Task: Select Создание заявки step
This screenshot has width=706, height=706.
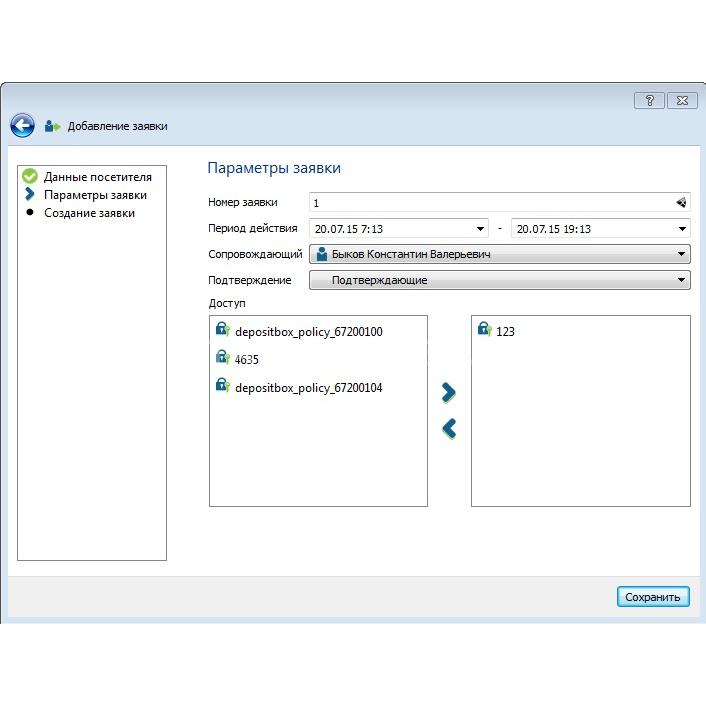Action: pyautogui.click(x=89, y=213)
